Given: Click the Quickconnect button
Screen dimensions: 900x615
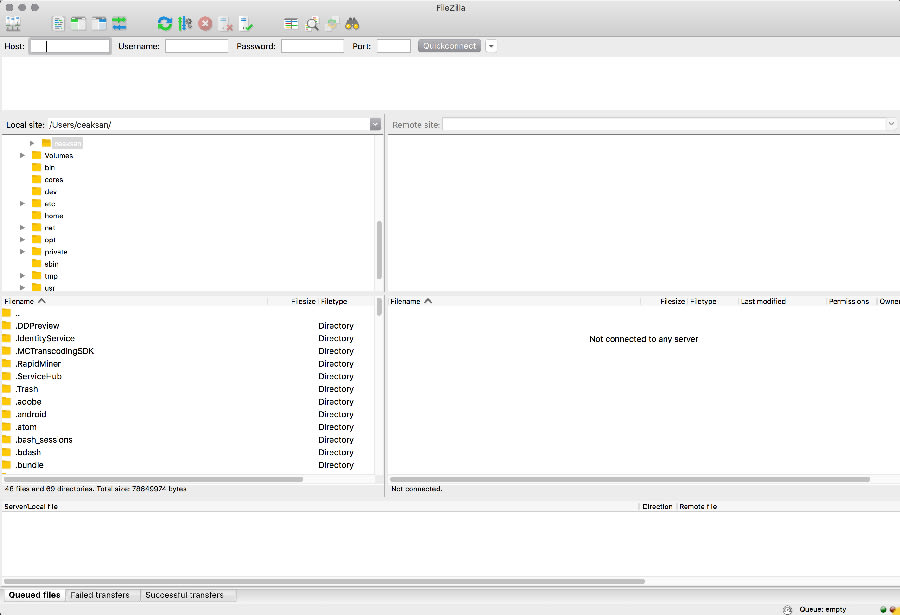Looking at the screenshot, I should click(x=449, y=46).
